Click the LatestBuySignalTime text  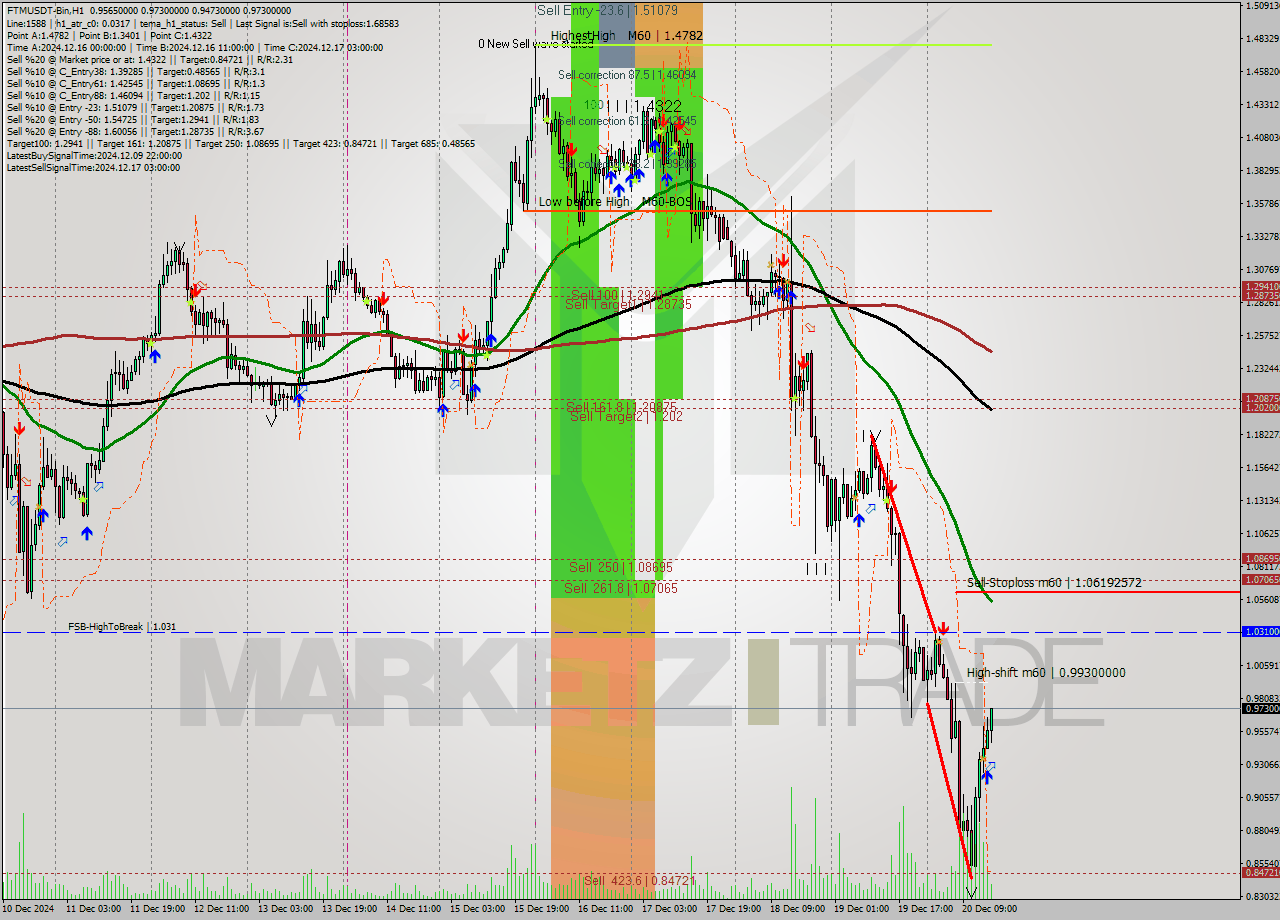click(94, 155)
